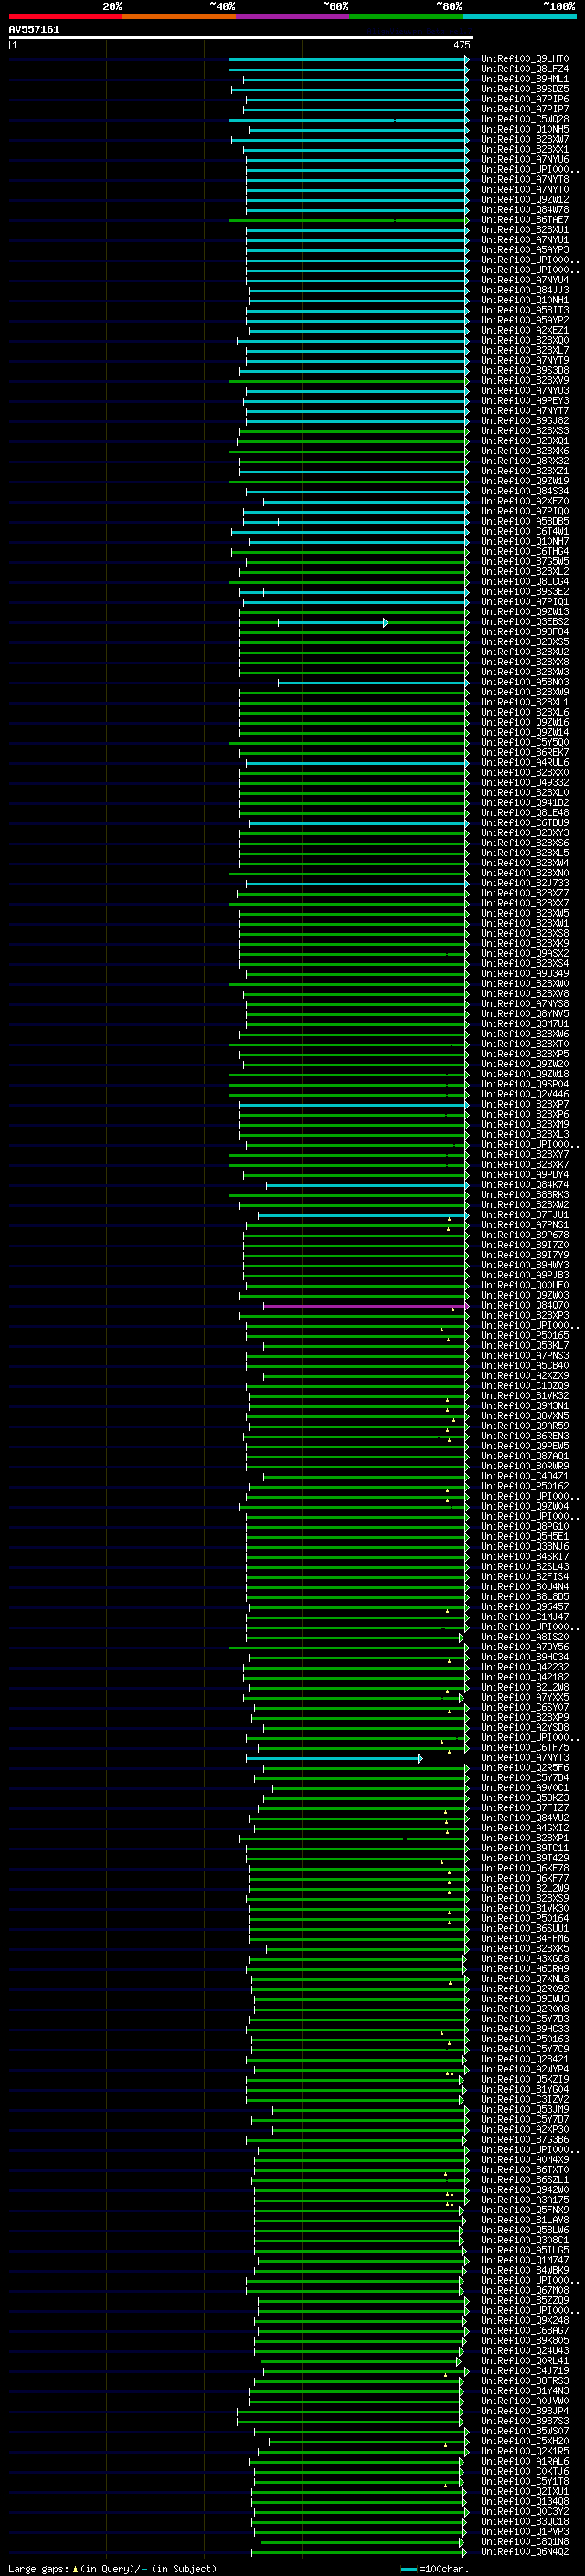
Task: Open hit UniRef100_Q9ZW12
Action: click(524, 200)
